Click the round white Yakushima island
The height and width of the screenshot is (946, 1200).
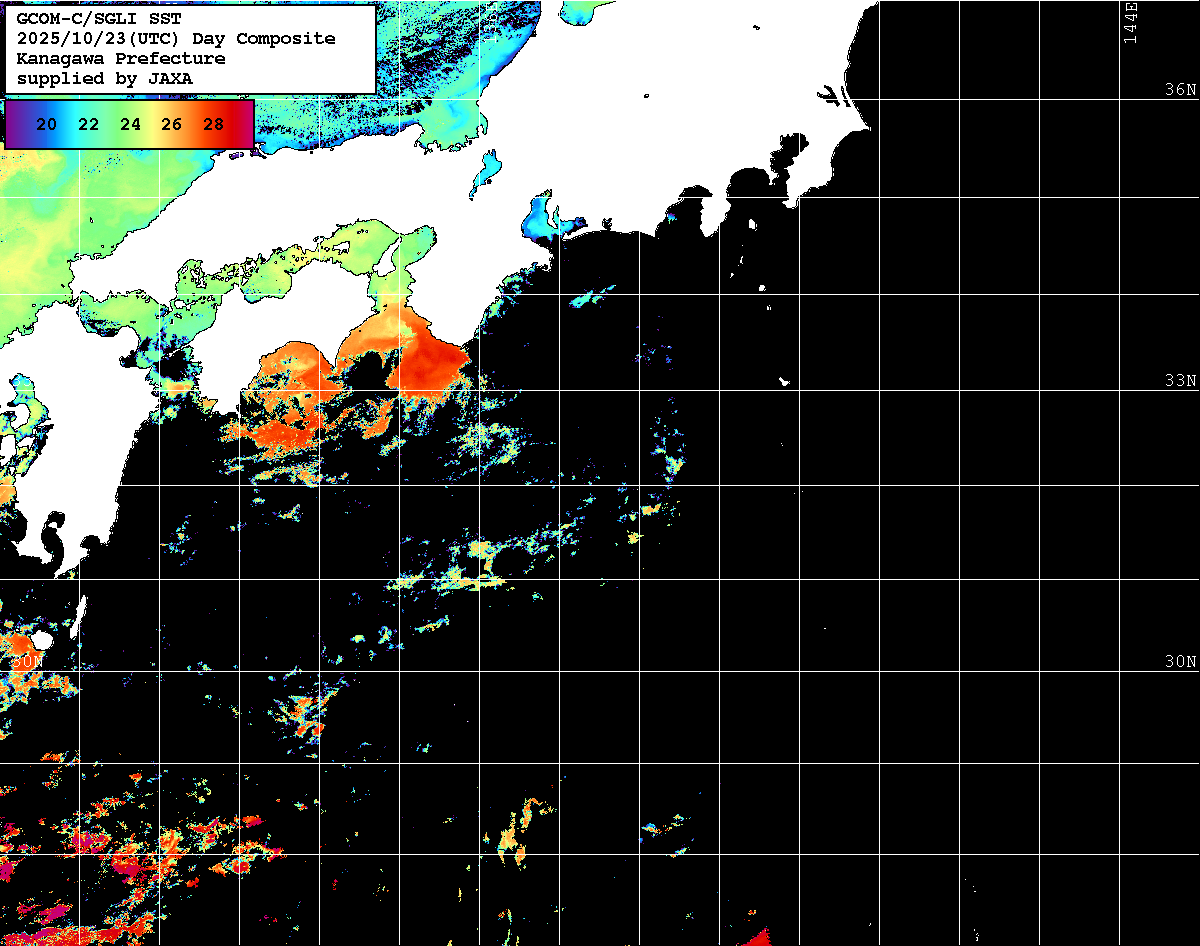41,639
